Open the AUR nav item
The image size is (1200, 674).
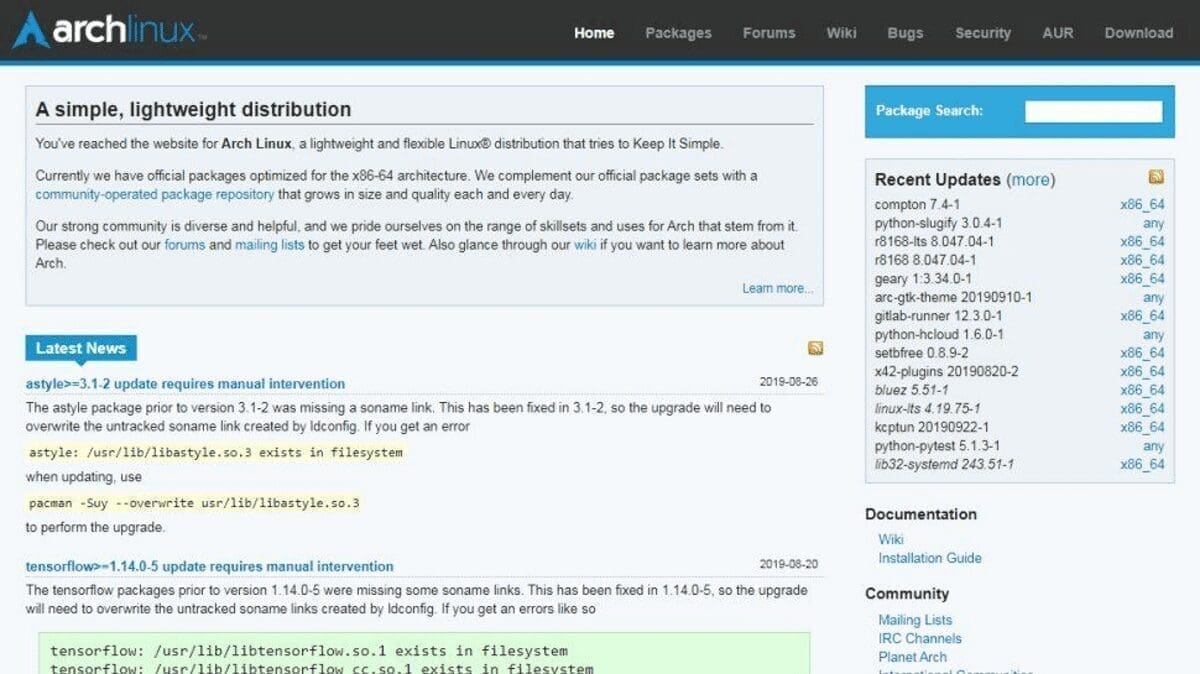pyautogui.click(x=1058, y=33)
